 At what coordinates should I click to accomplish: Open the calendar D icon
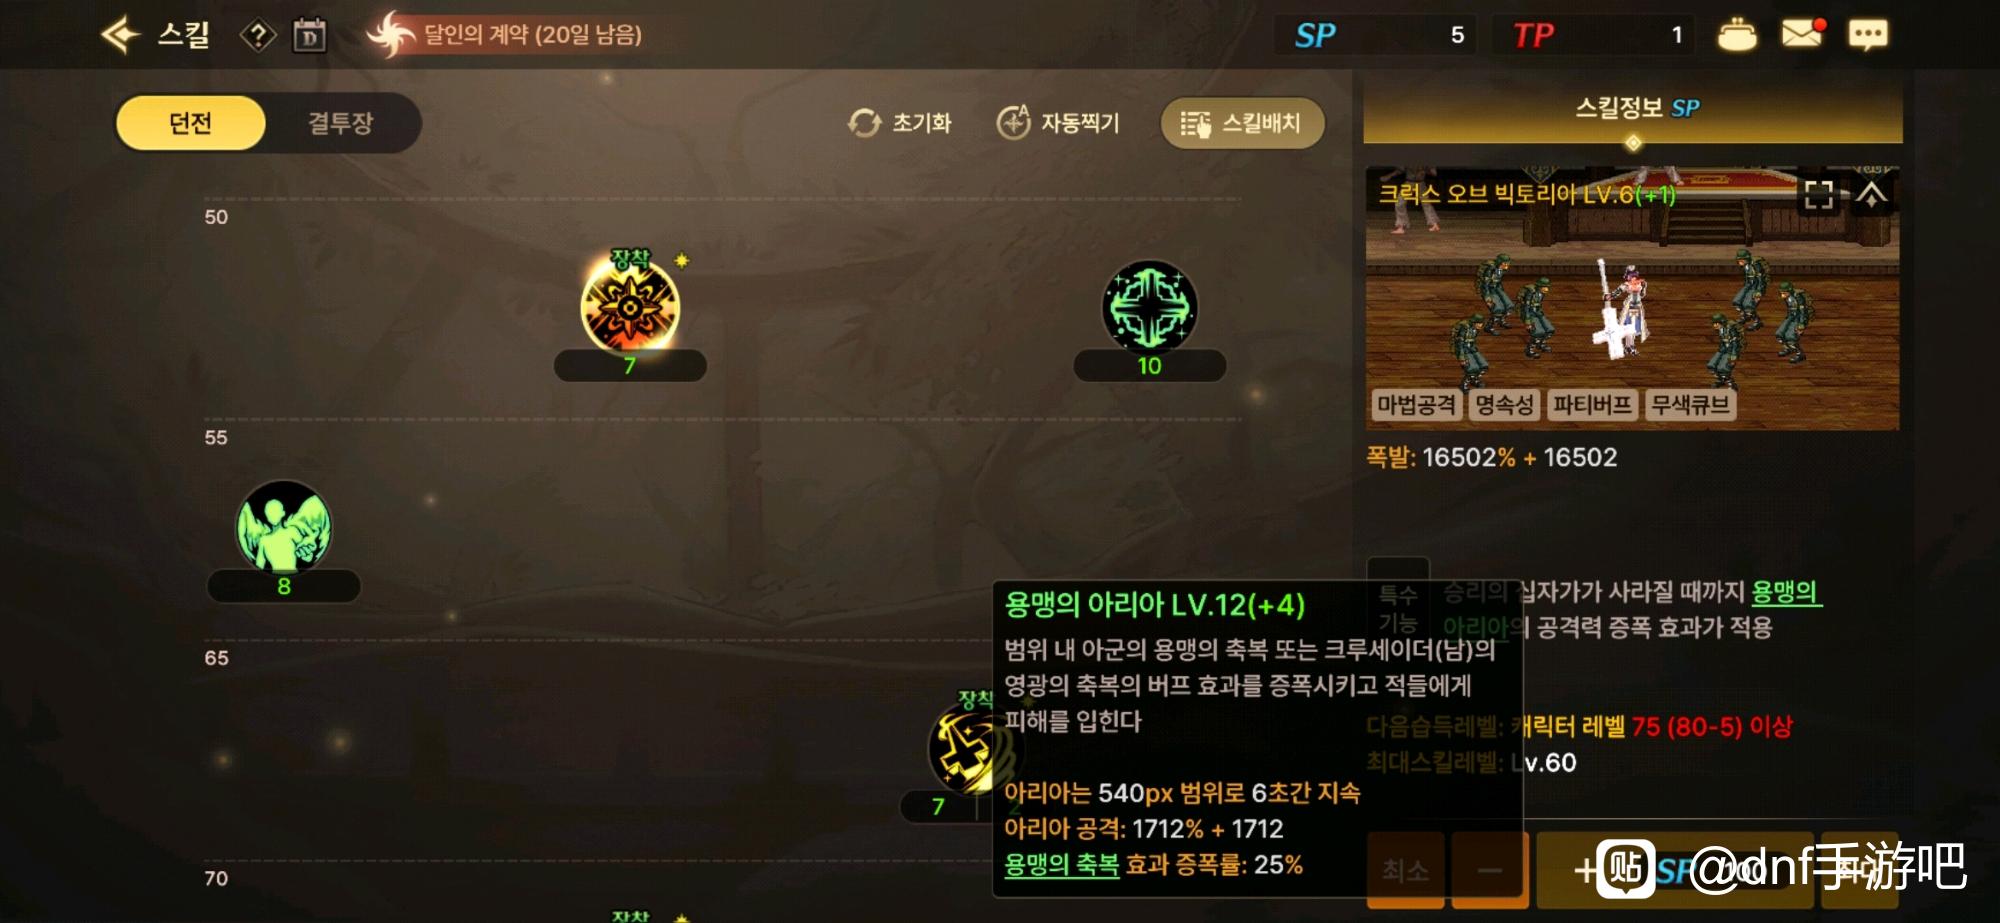pos(309,36)
